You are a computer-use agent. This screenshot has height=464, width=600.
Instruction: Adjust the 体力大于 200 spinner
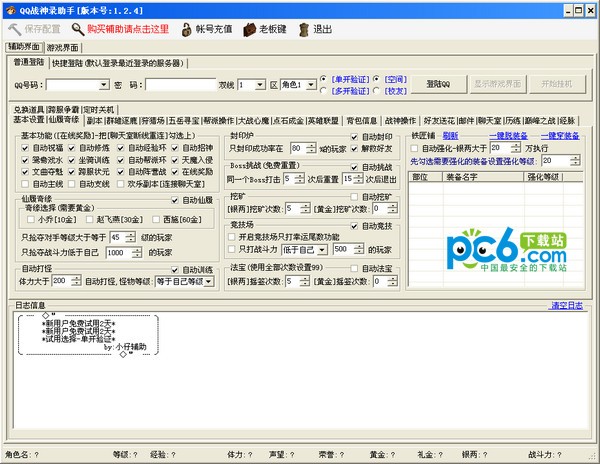pos(76,281)
